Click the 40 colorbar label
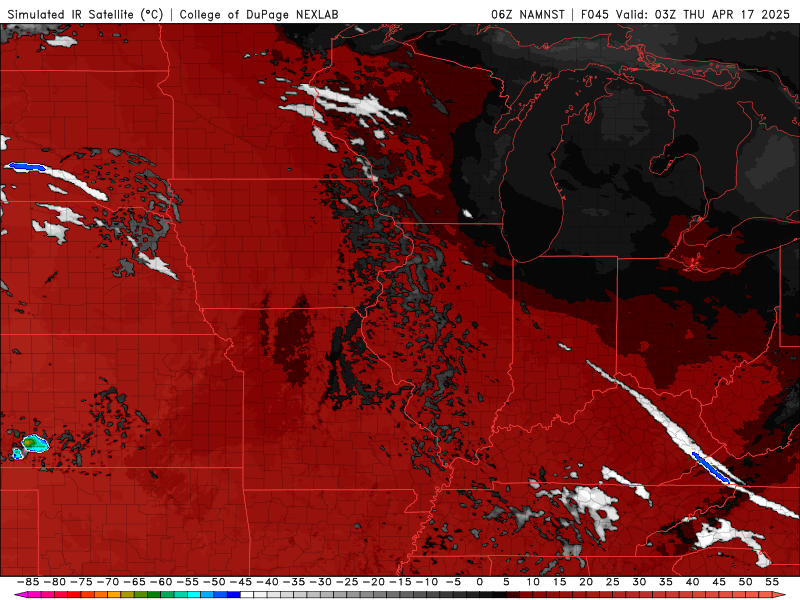The image size is (800, 600). pos(692,582)
